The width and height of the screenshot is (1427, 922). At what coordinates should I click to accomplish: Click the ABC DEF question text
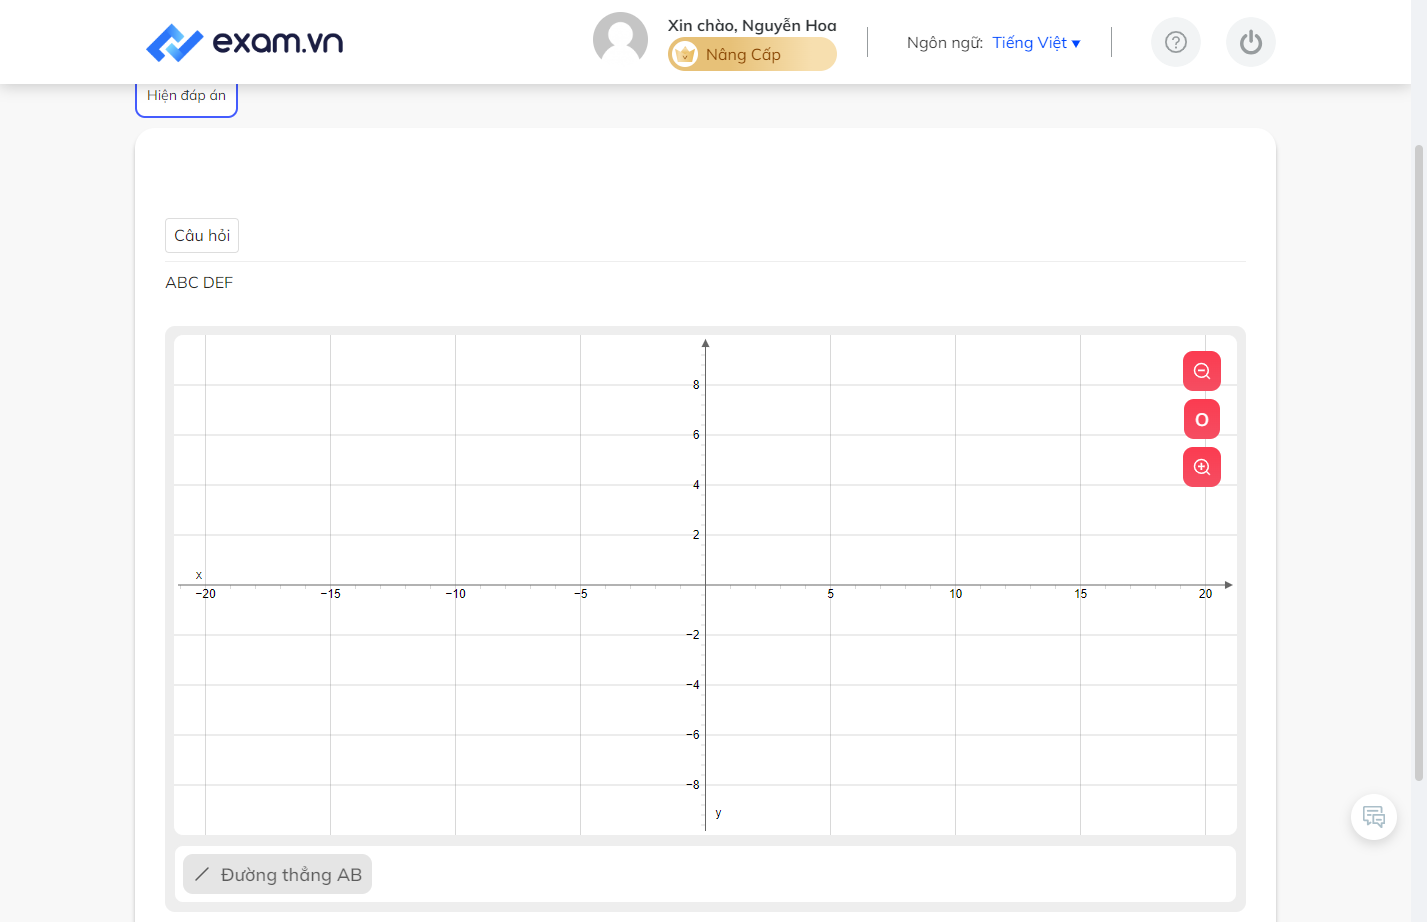[199, 283]
